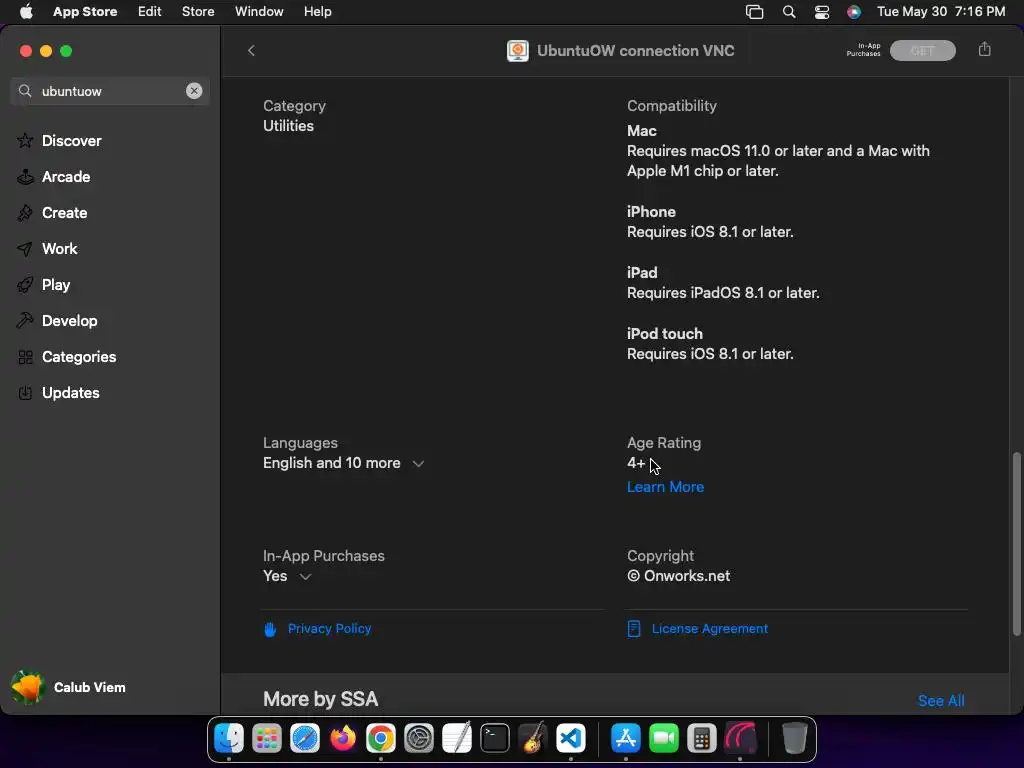Click the Onworks.net copyright text
Viewport: 1024px width, 768px height.
pos(679,576)
